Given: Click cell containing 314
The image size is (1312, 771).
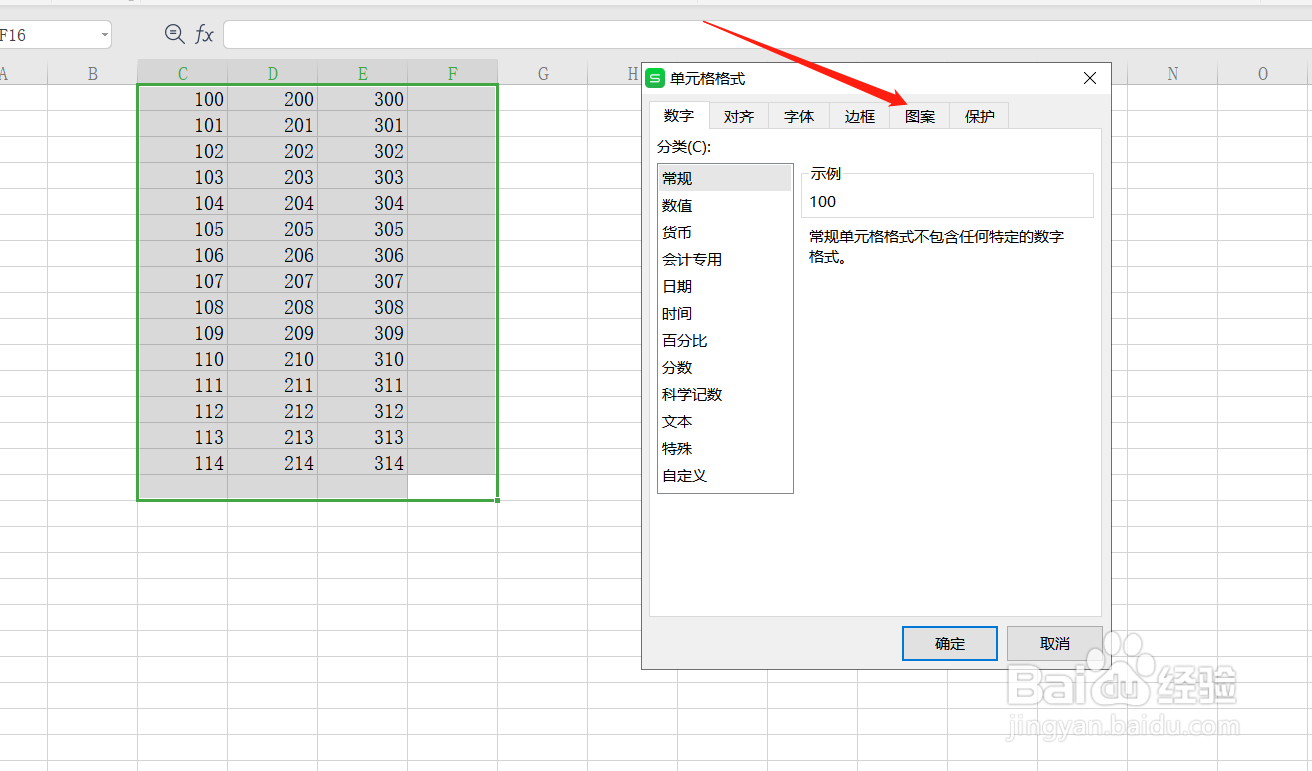Looking at the screenshot, I should (x=363, y=463).
